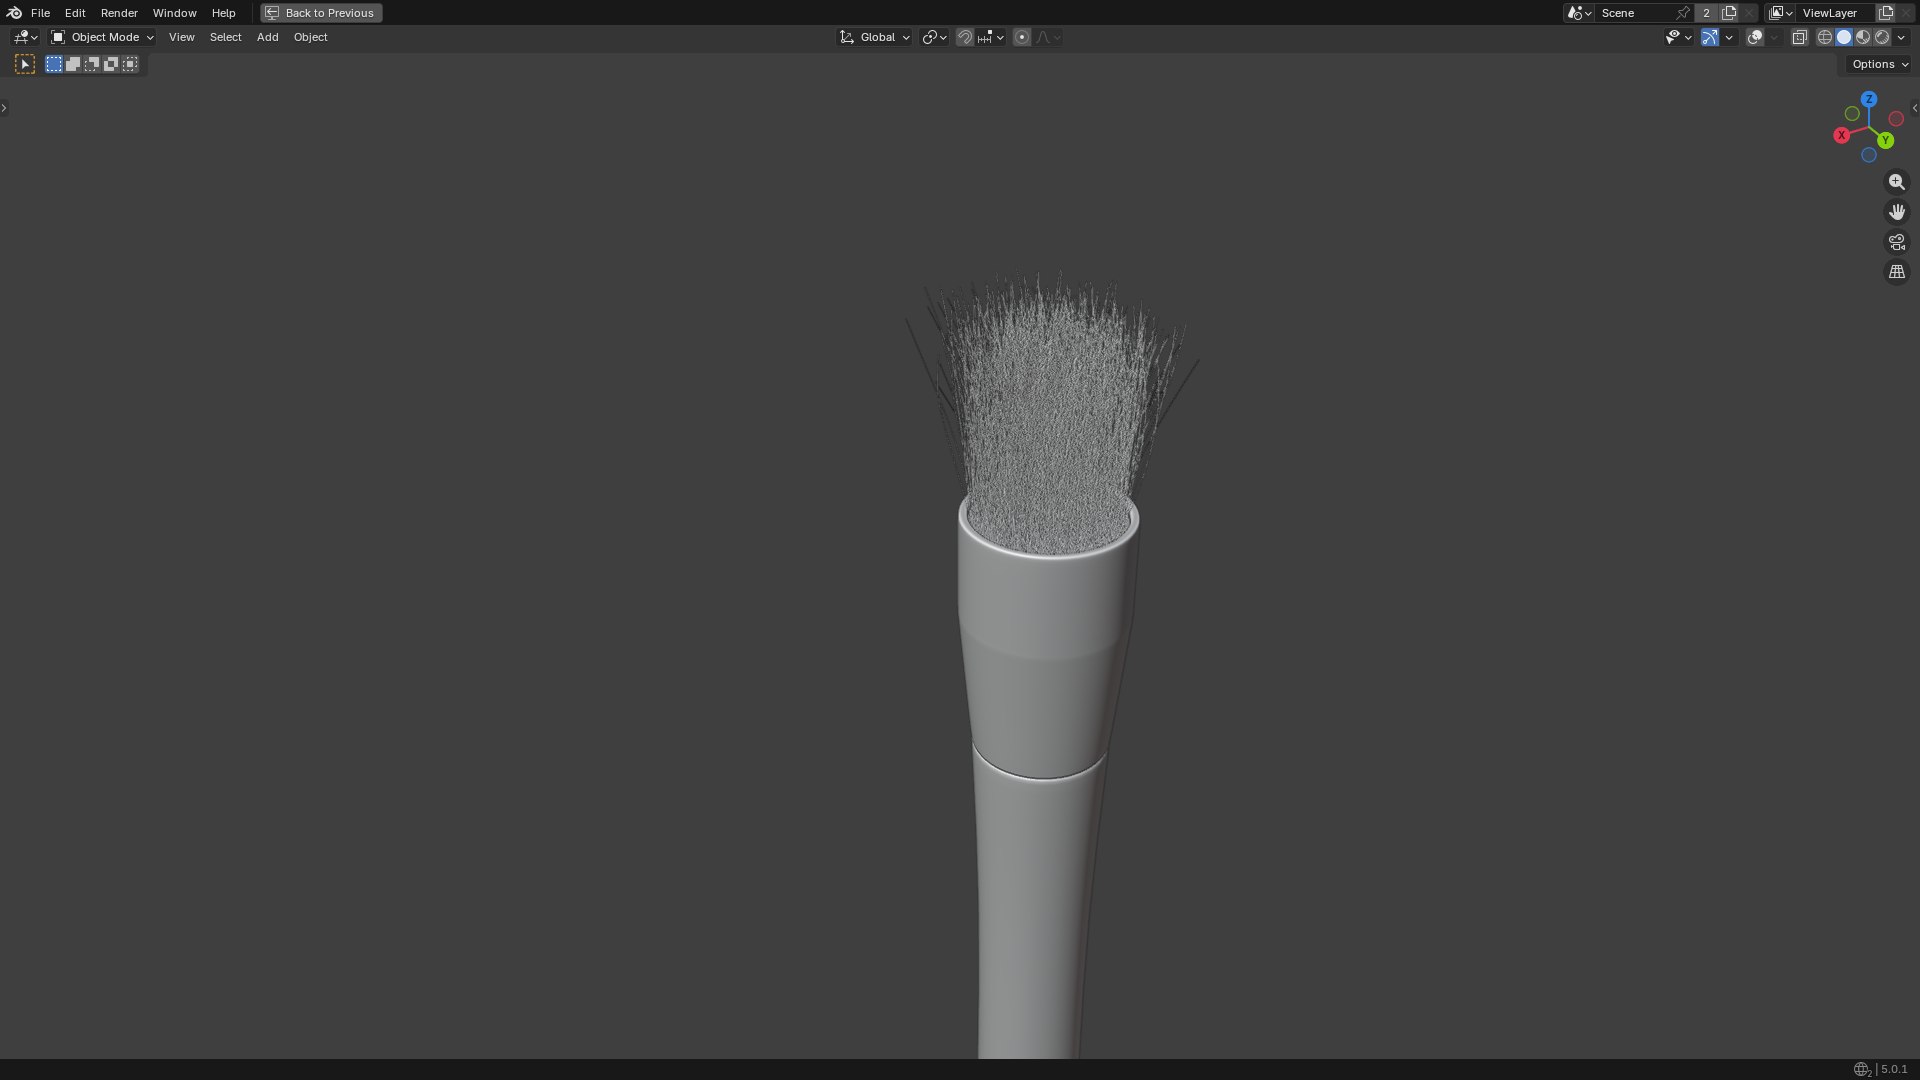Switch to Material Preview shading
This screenshot has width=1920, height=1080.
coord(1863,37)
